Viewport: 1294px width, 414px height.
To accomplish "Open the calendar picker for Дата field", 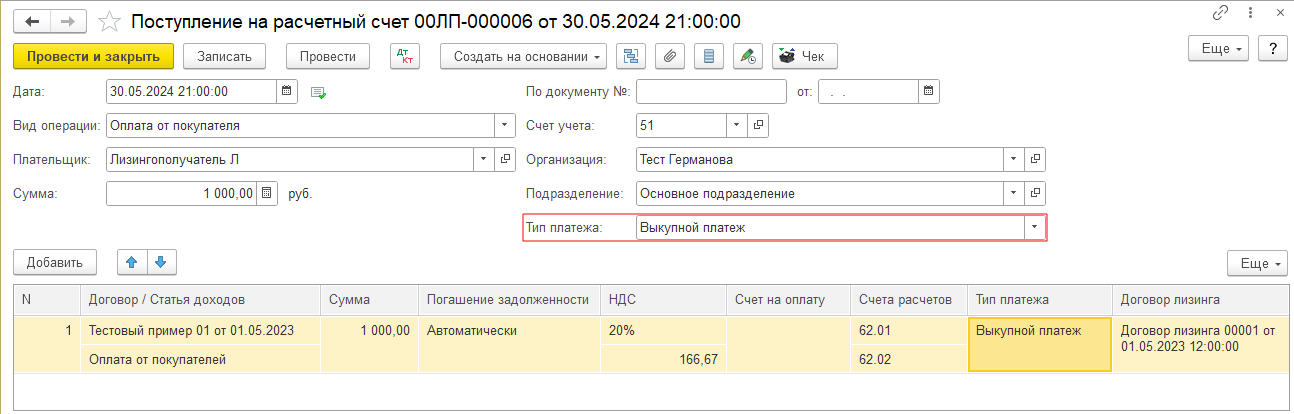I will pyautogui.click(x=287, y=92).
